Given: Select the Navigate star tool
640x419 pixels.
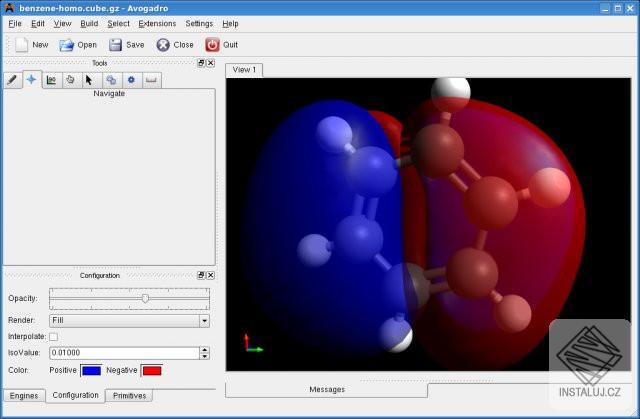Looking at the screenshot, I should 32,80.
